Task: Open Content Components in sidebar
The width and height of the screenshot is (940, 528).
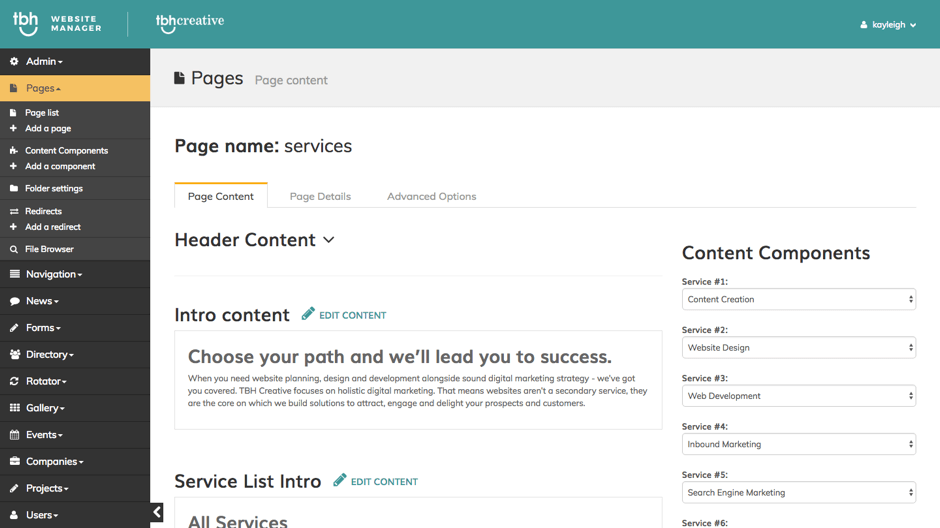Action: pos(67,150)
